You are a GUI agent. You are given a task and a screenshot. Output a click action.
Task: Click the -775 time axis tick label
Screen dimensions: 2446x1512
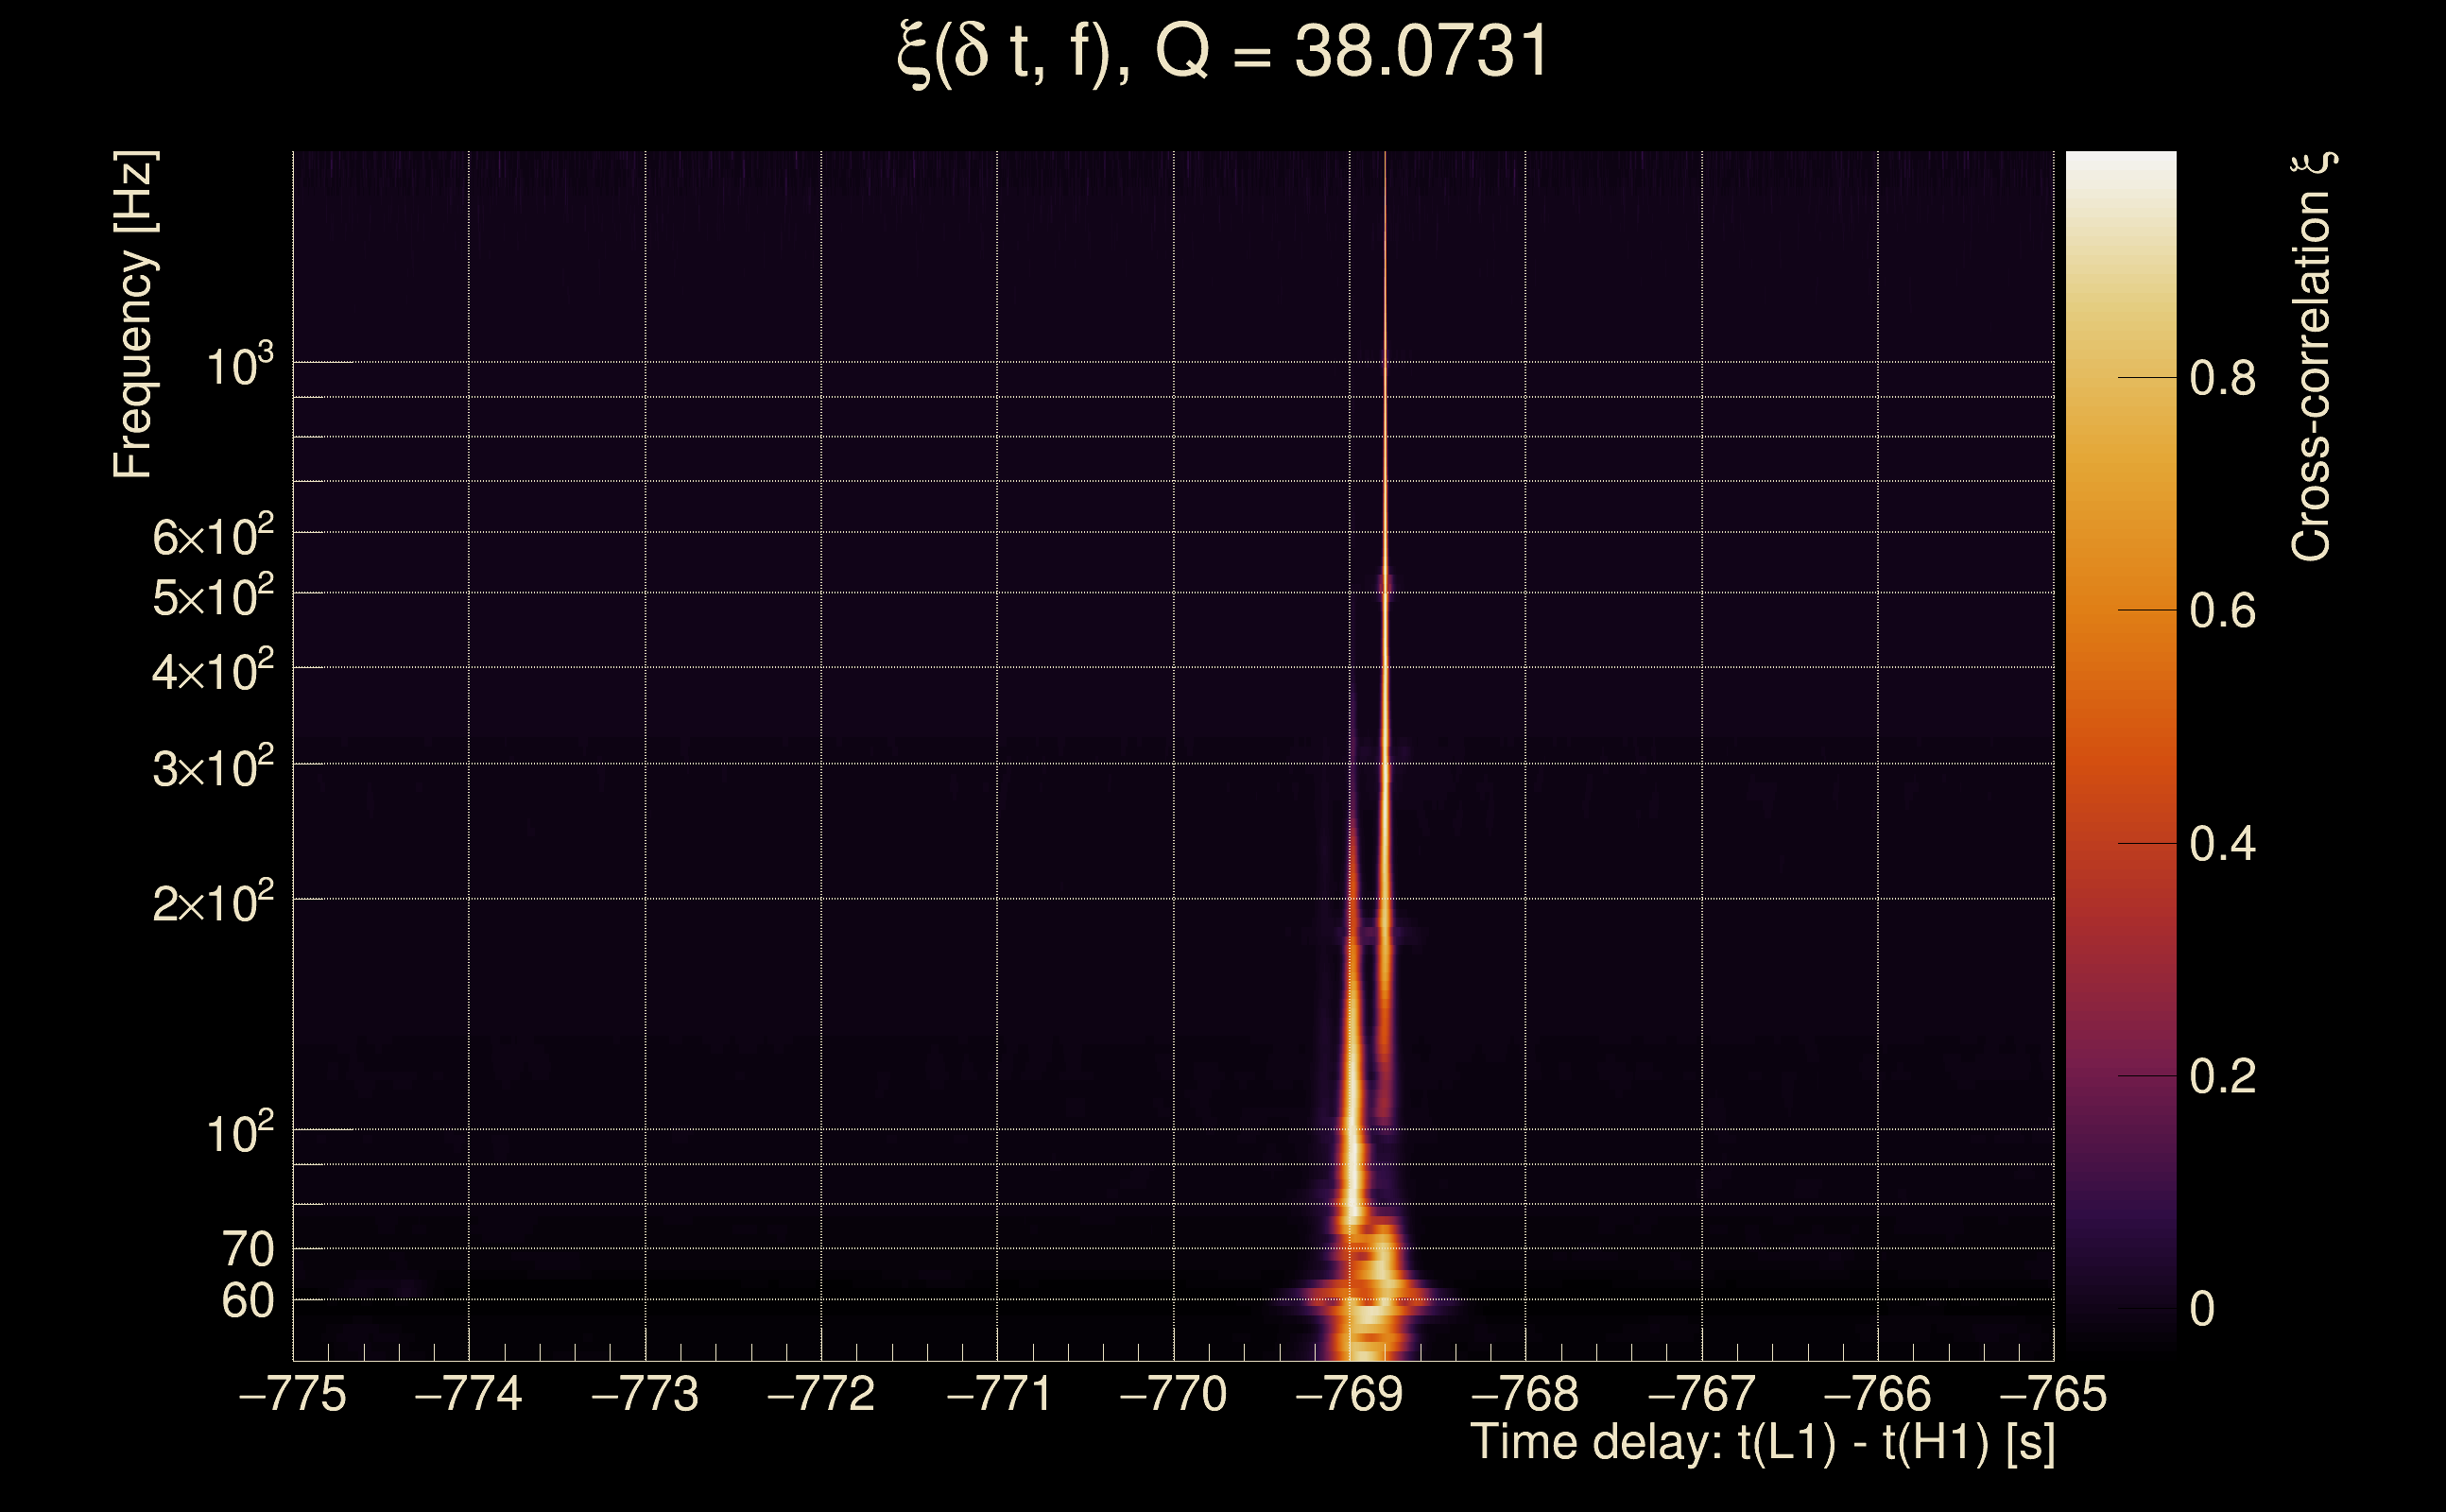(293, 1394)
